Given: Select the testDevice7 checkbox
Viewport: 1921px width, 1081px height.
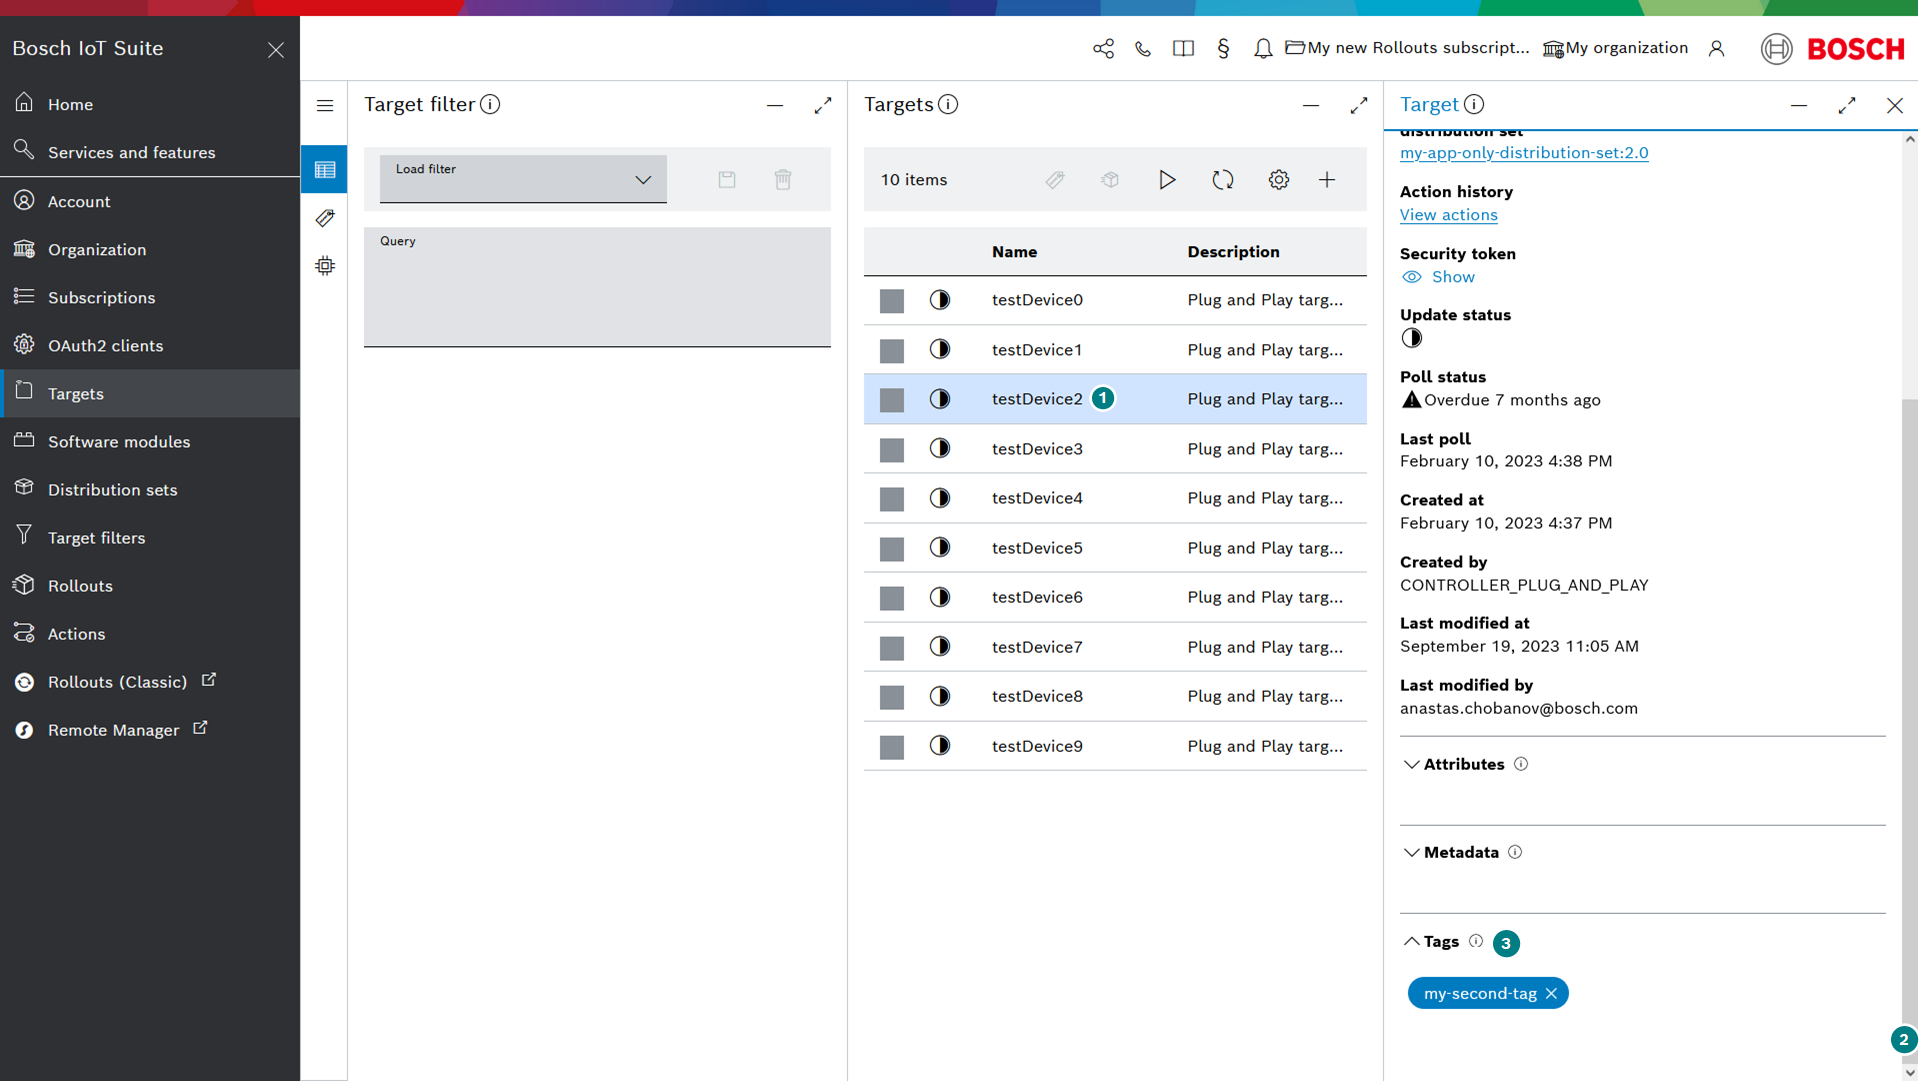Looking at the screenshot, I should (x=892, y=648).
